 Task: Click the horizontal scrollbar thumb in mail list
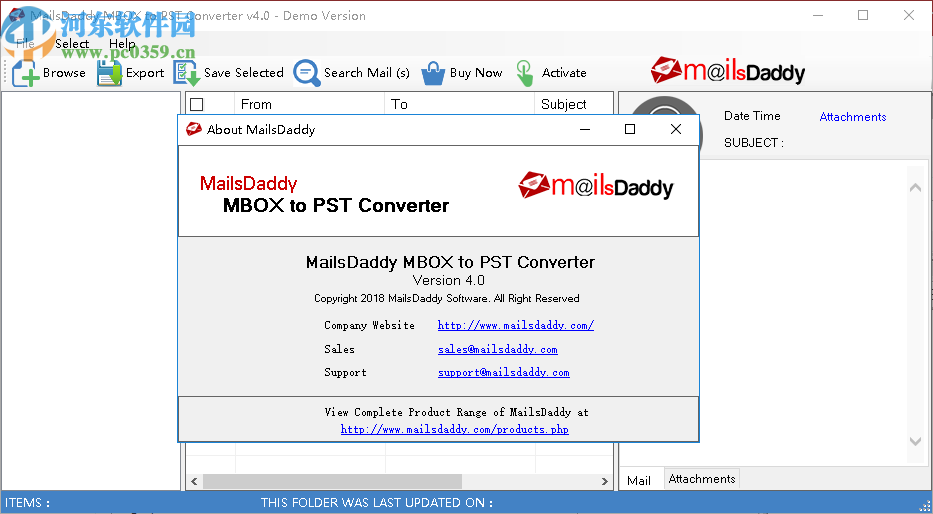coord(333,481)
